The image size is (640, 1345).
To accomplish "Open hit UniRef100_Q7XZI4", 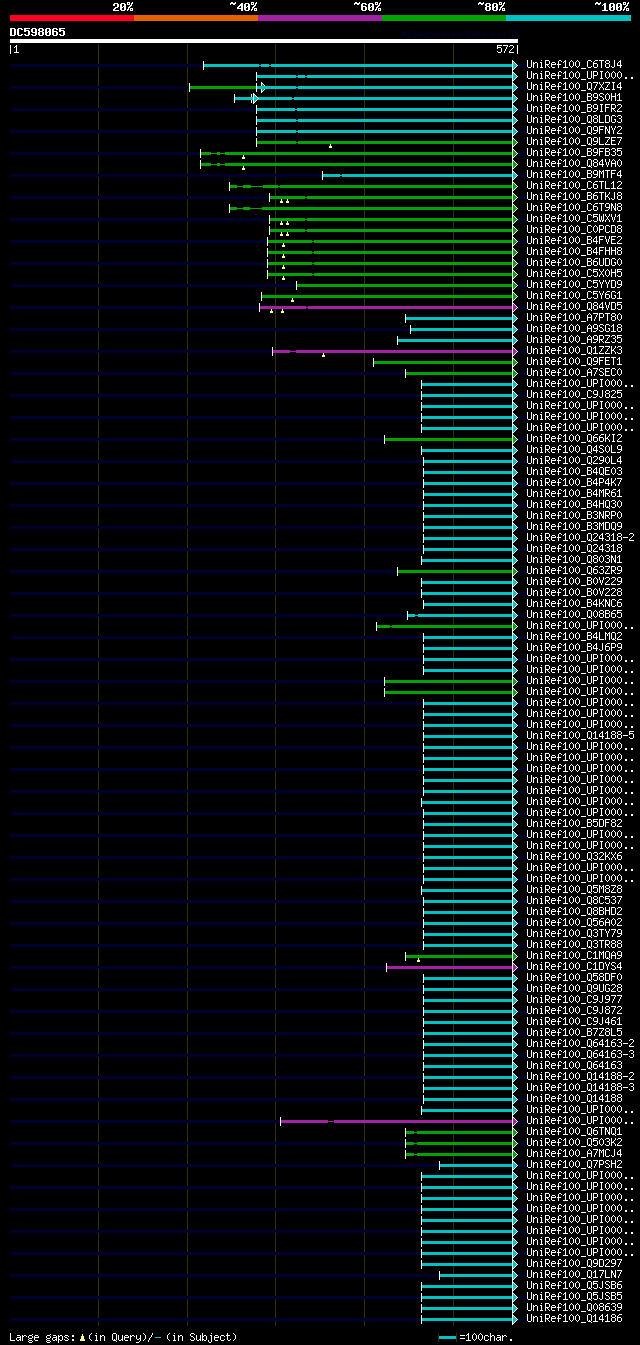I will [x=574, y=86].
